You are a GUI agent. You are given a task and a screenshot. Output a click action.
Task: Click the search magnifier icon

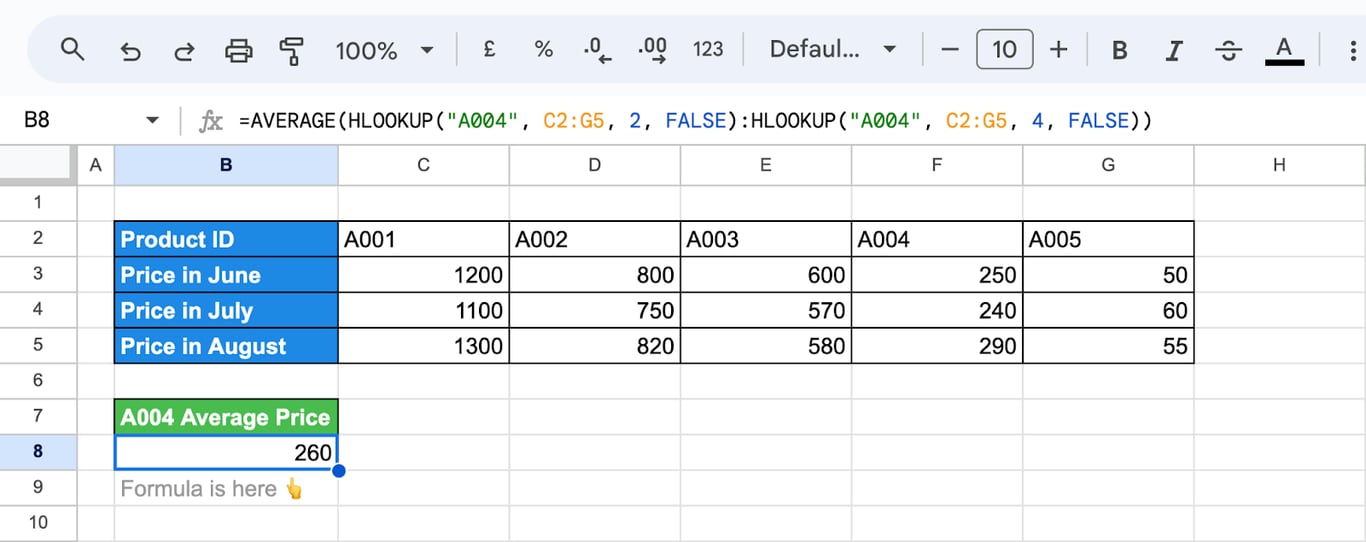tap(72, 49)
